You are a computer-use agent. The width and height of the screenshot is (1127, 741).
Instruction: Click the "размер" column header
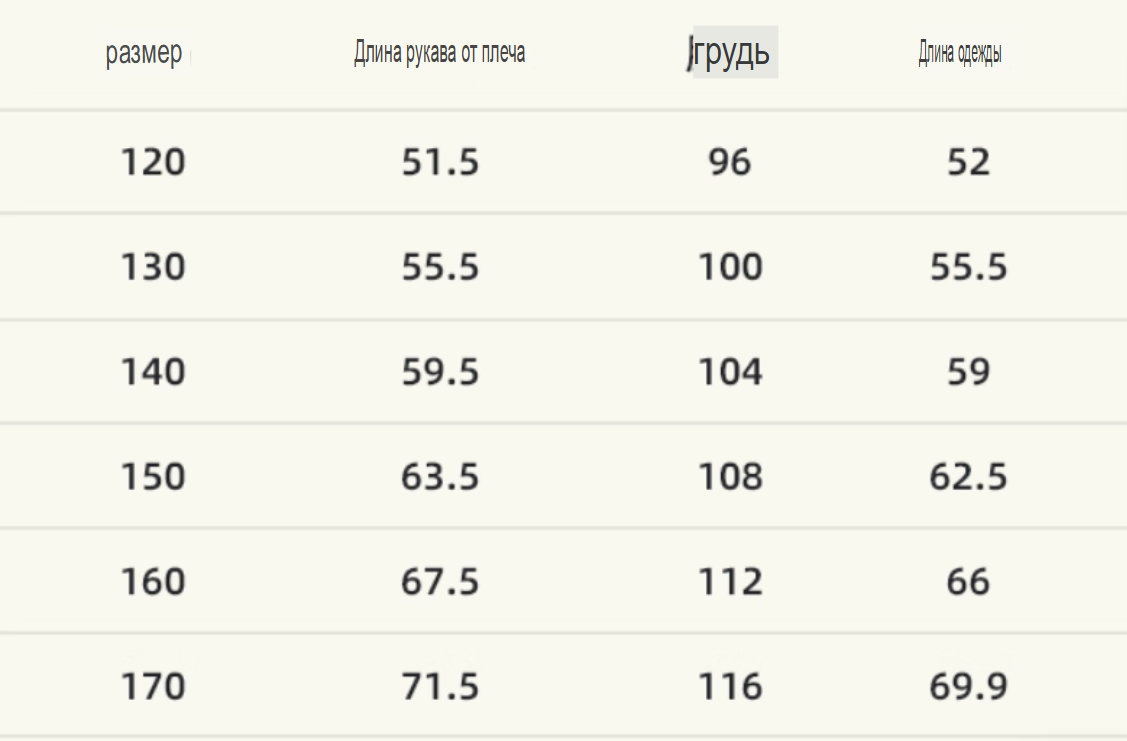[x=144, y=53]
